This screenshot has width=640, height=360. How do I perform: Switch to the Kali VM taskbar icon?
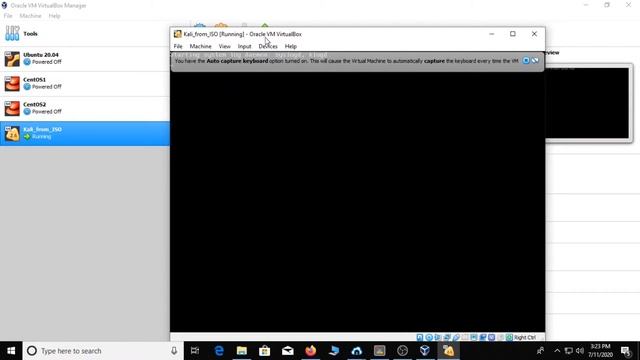[448, 351]
